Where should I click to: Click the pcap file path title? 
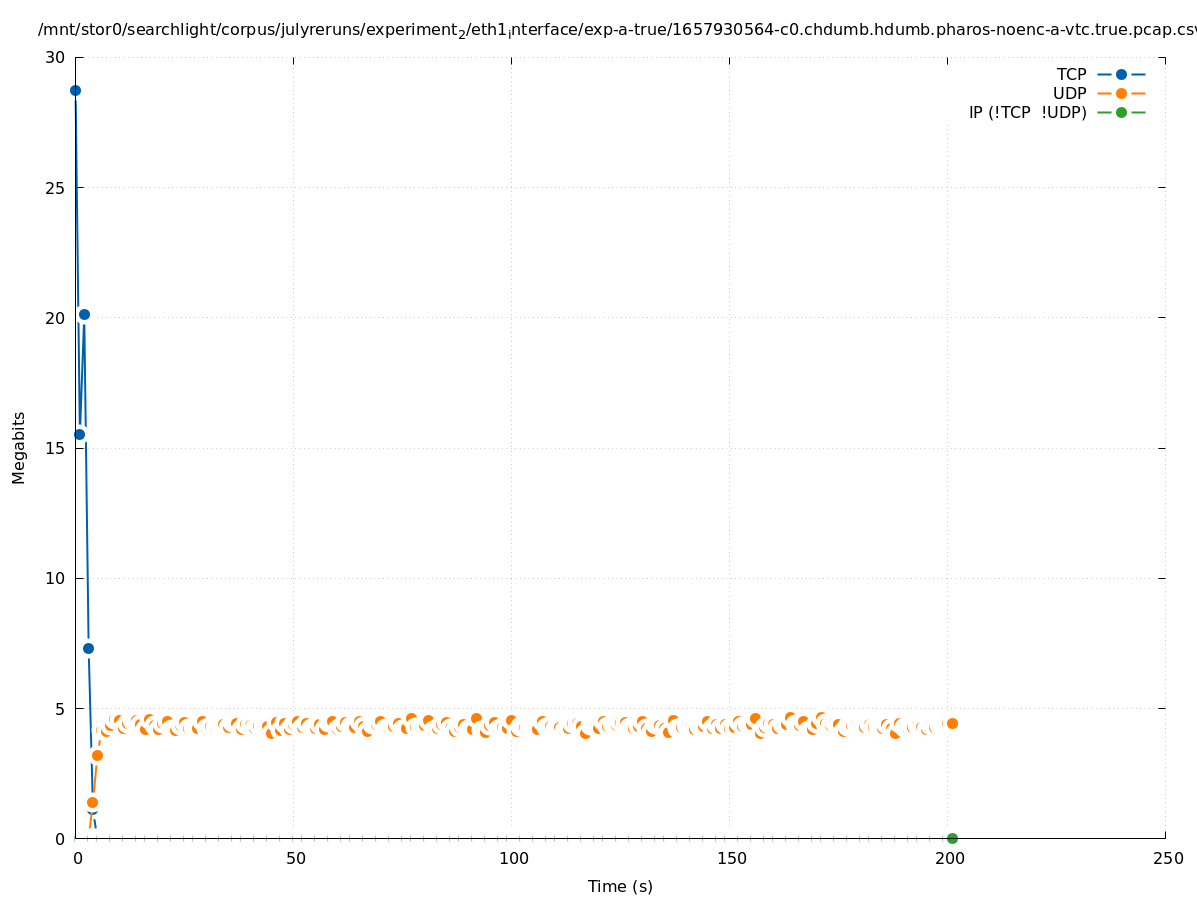(x=617, y=30)
